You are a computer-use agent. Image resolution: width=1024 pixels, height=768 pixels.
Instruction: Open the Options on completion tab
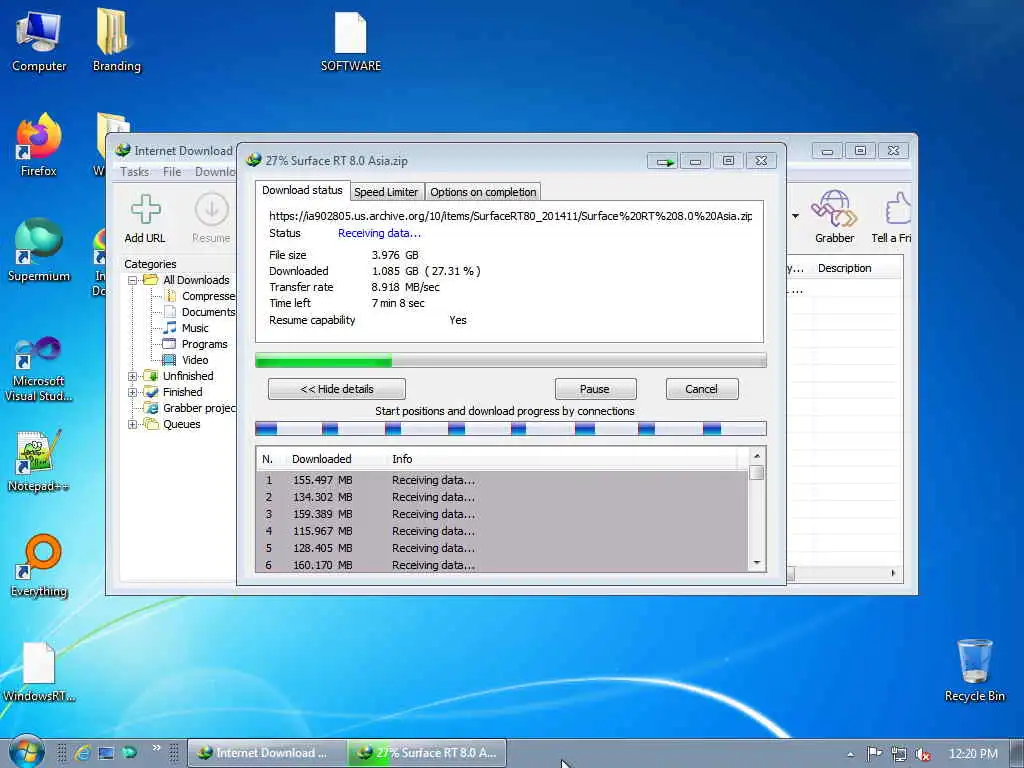(x=483, y=192)
